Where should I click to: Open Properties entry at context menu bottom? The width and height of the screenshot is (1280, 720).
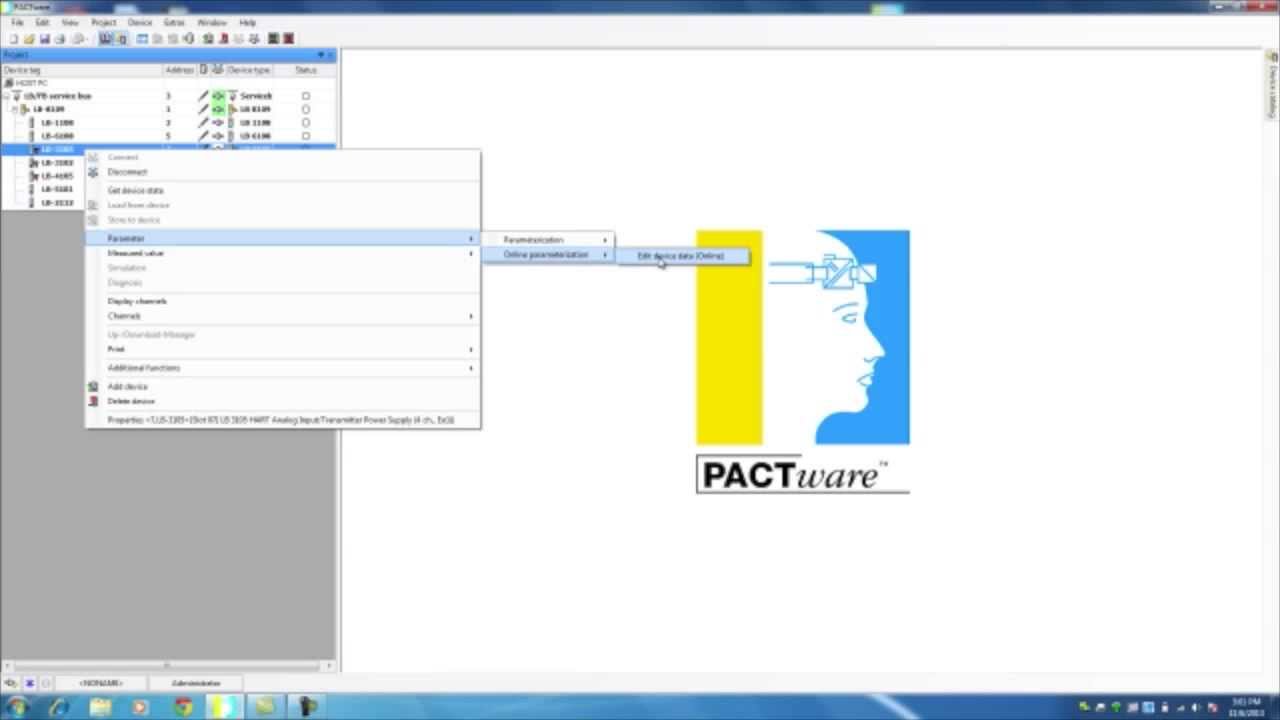[x=283, y=420]
